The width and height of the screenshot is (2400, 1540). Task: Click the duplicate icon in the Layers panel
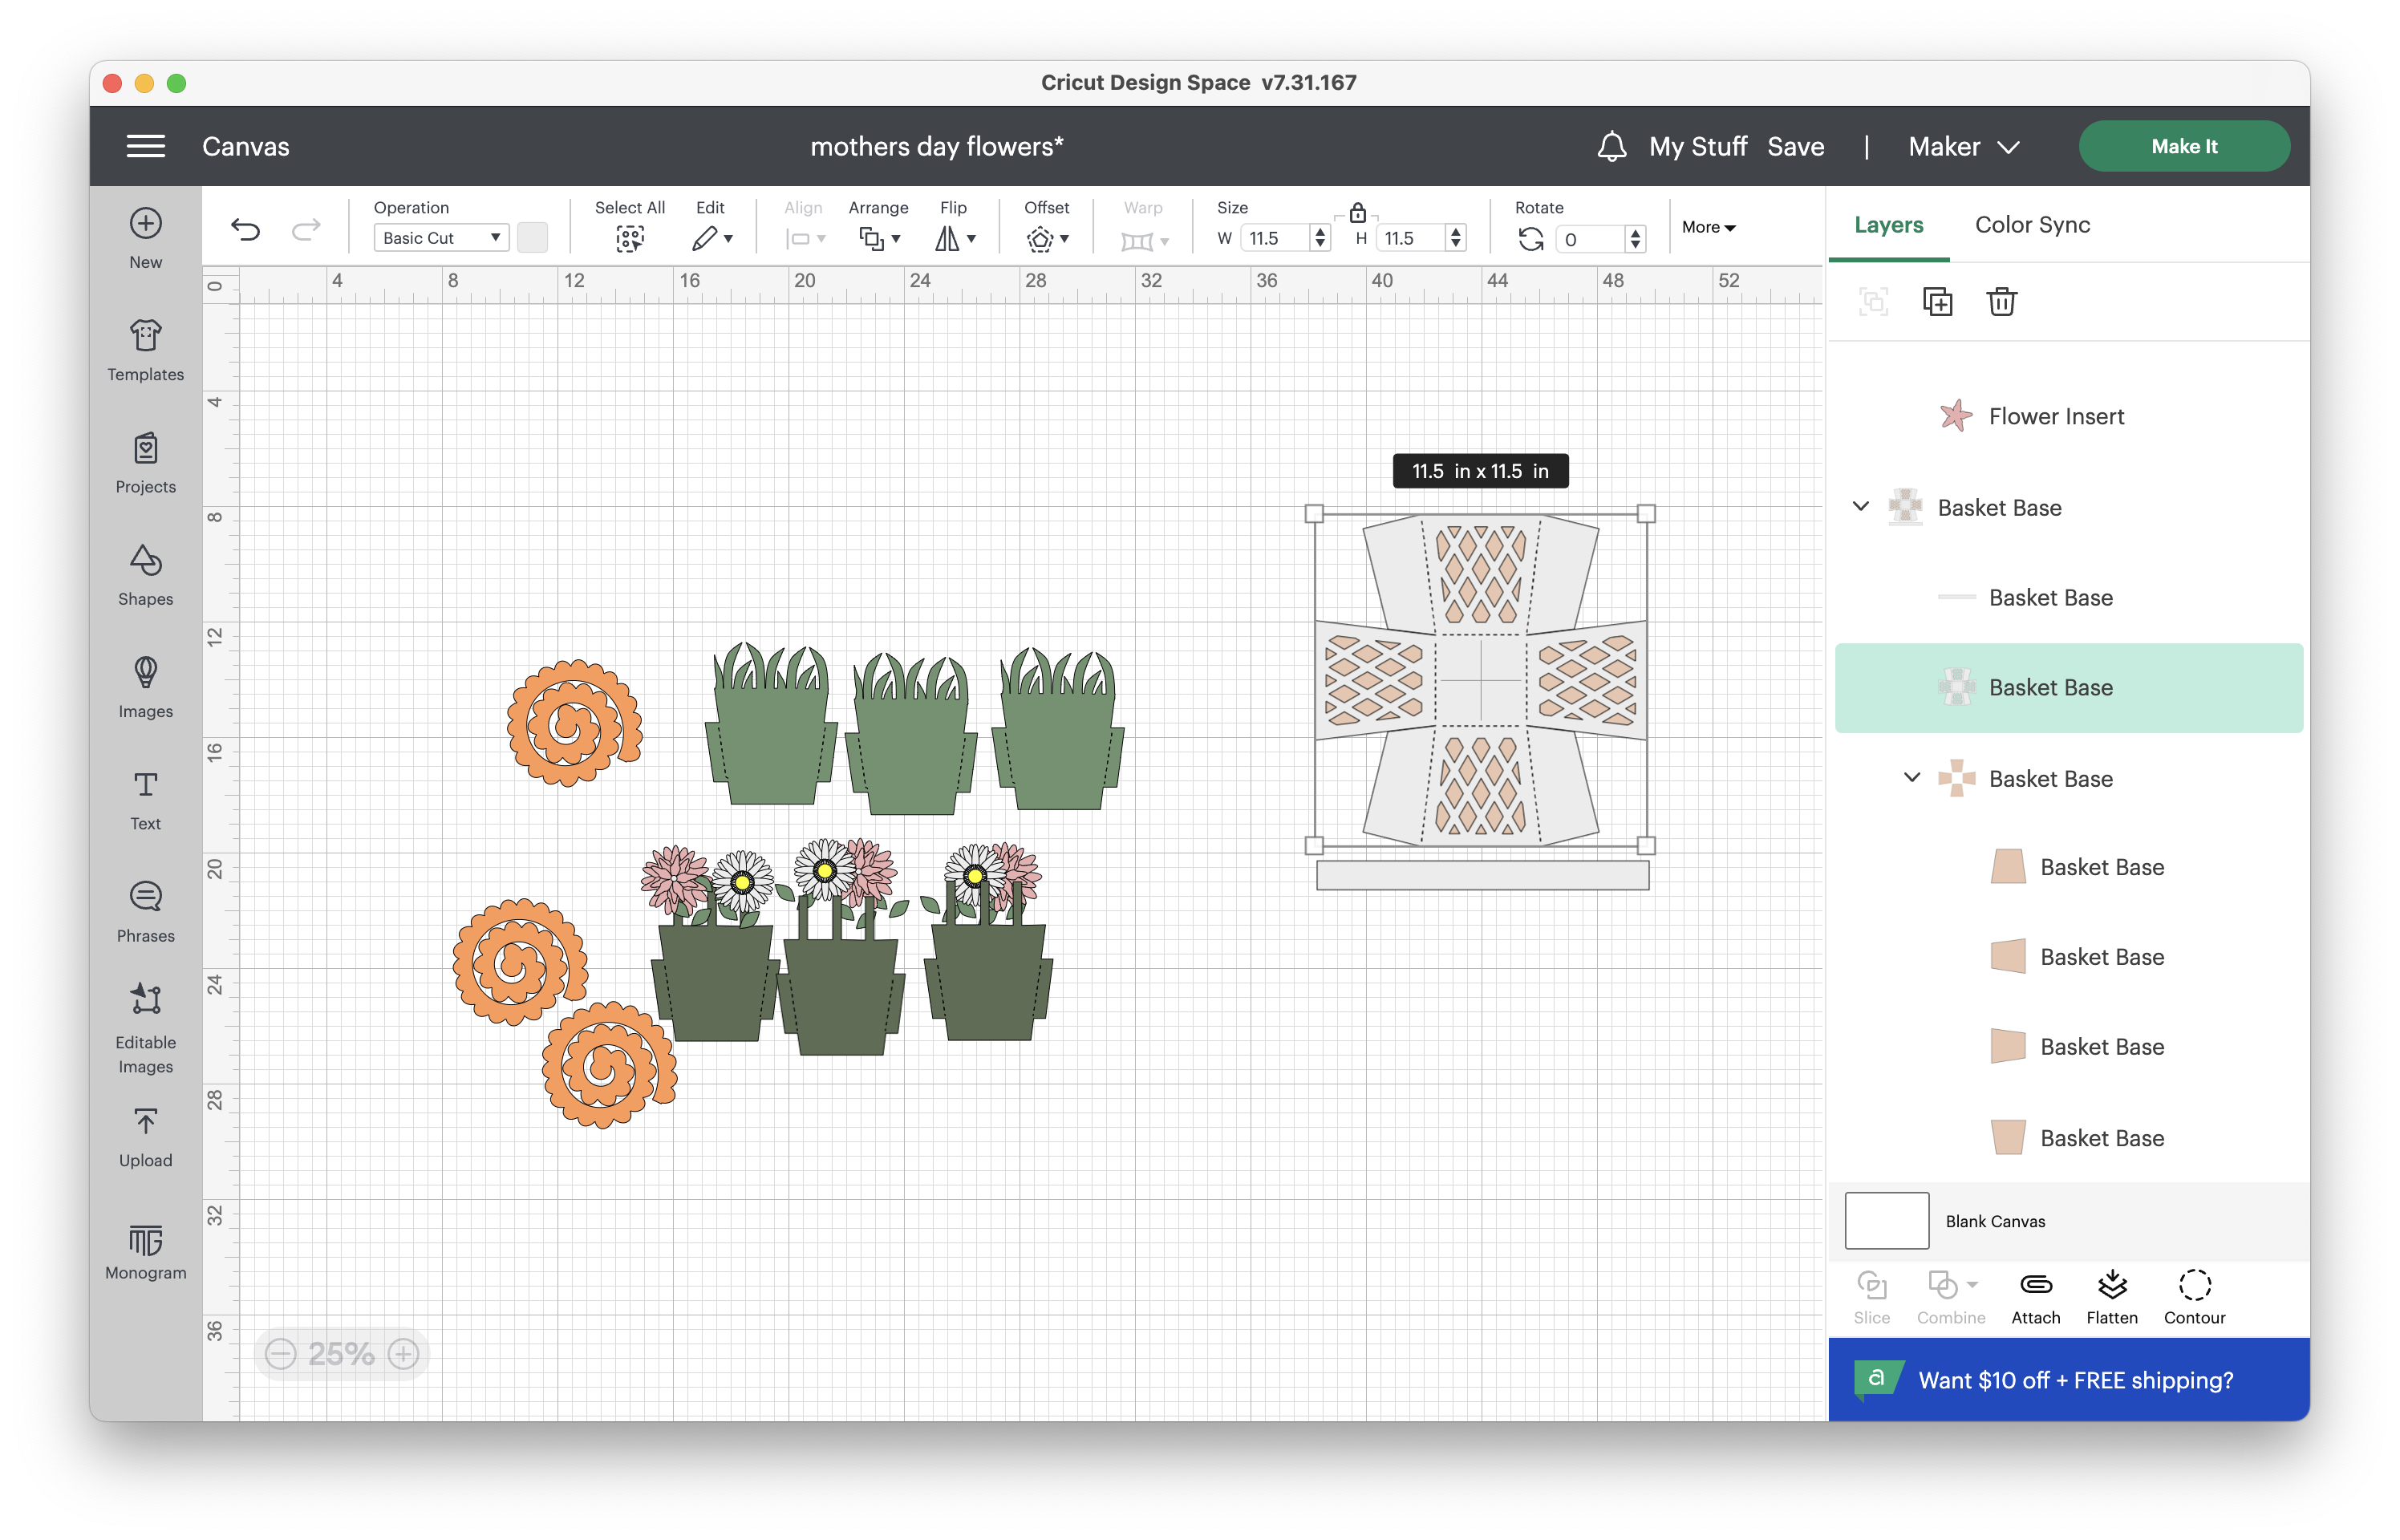pos(1938,301)
